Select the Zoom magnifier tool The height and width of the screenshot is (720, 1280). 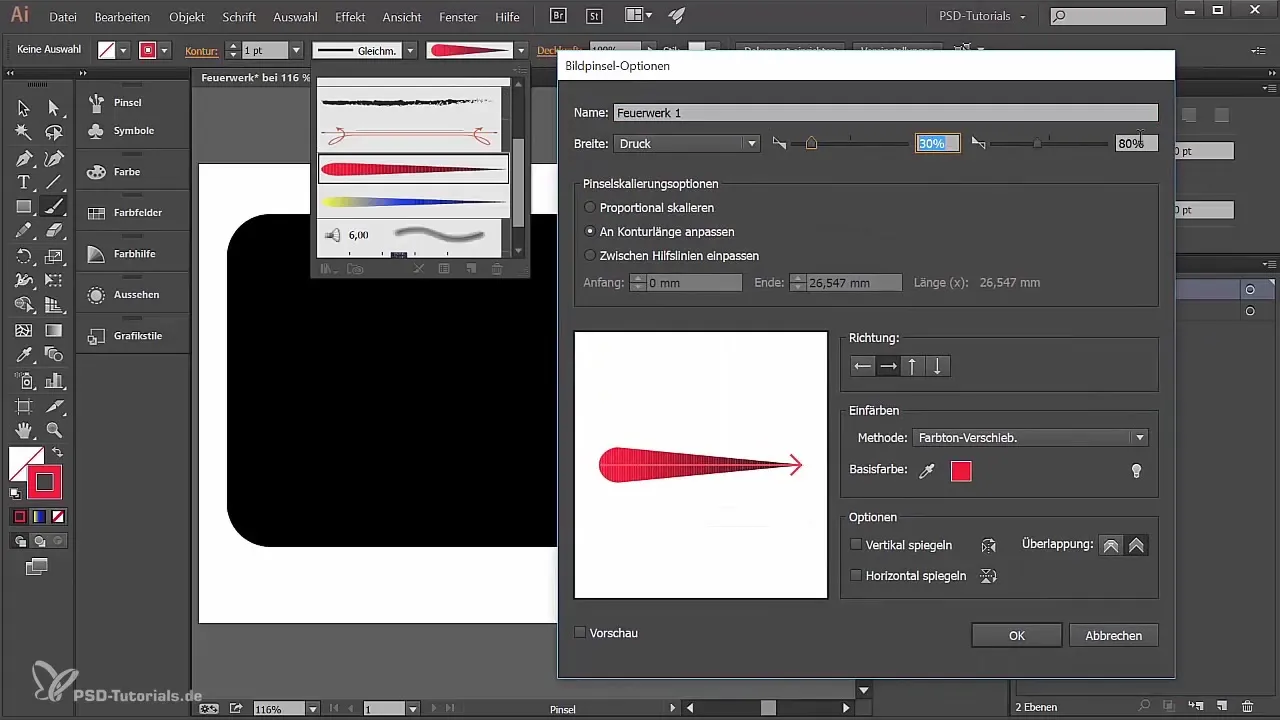pos(54,430)
